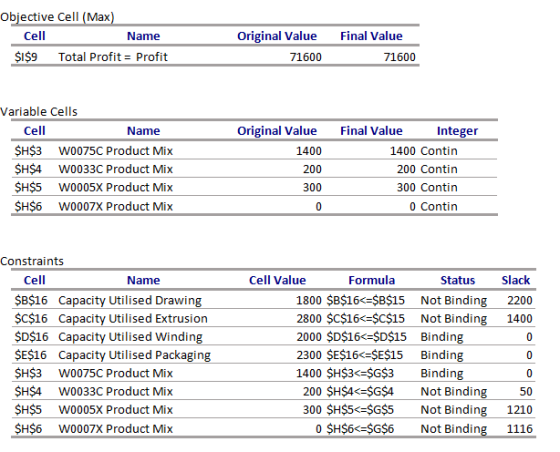The height and width of the screenshot is (452, 560).
Task: Click Extrusion slack value 1400
Action: pos(520,318)
